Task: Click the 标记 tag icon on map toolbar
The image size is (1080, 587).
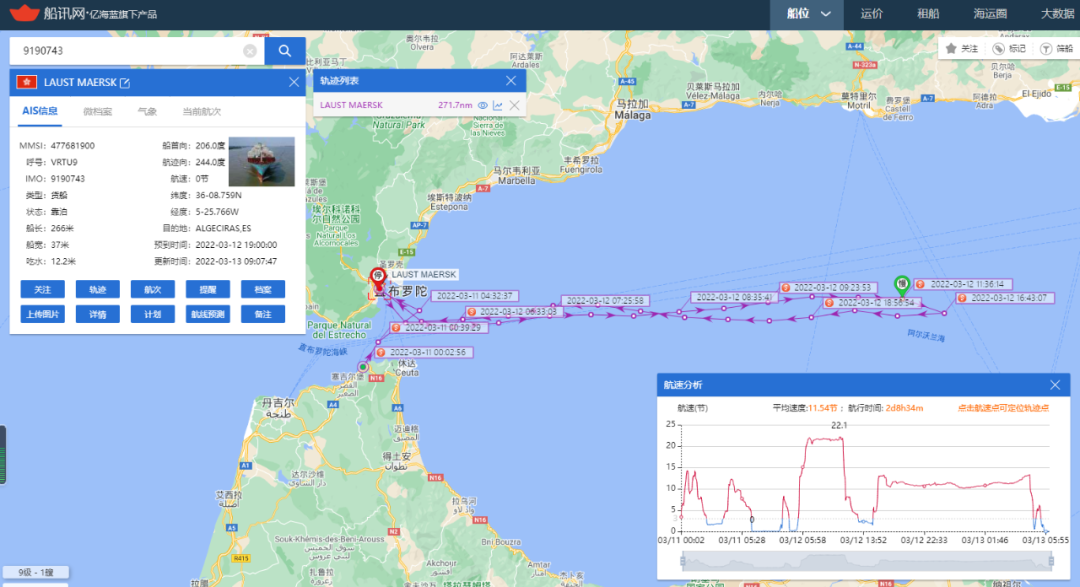Action: click(998, 48)
